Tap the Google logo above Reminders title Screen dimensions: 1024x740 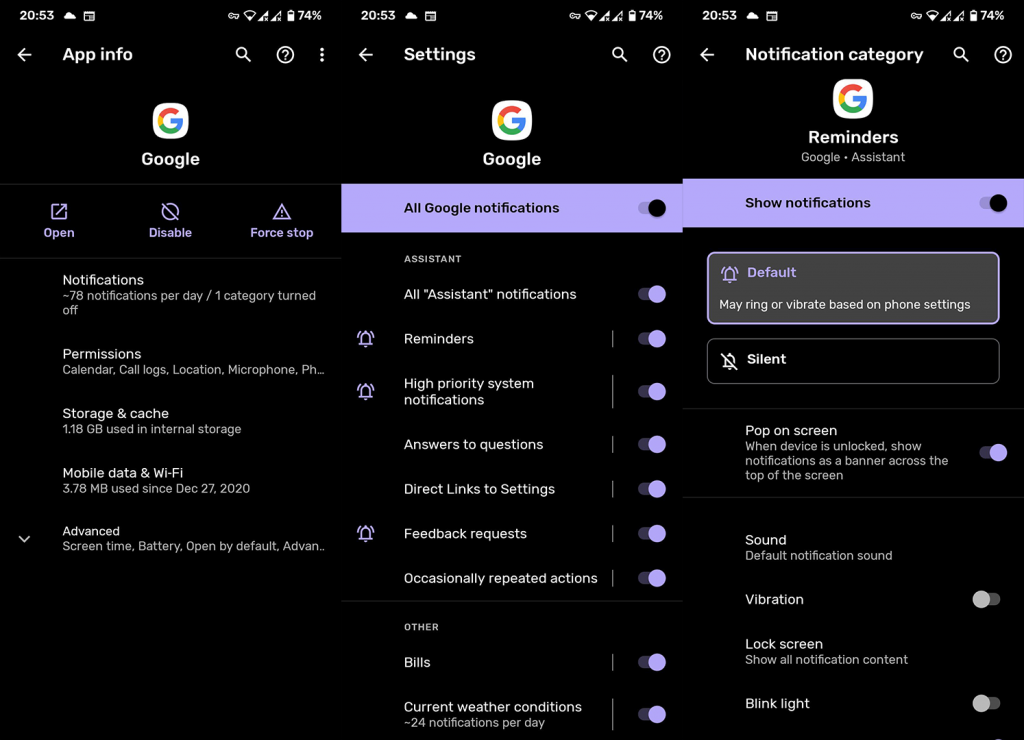click(x=853, y=99)
